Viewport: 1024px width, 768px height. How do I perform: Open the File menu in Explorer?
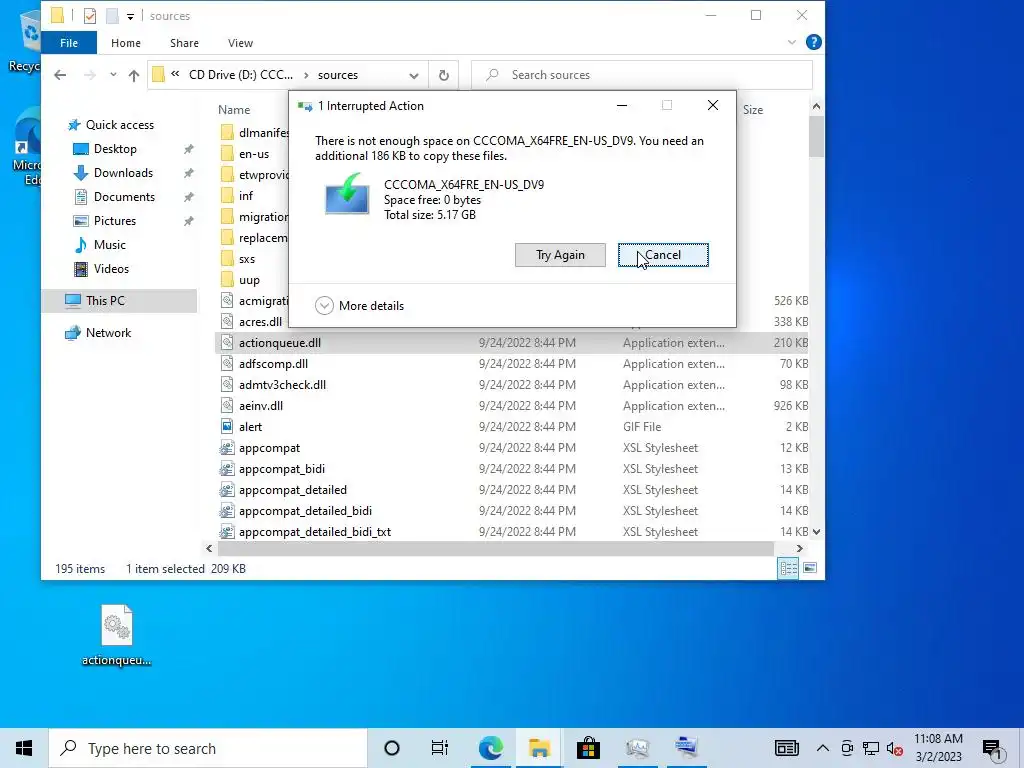click(x=69, y=42)
